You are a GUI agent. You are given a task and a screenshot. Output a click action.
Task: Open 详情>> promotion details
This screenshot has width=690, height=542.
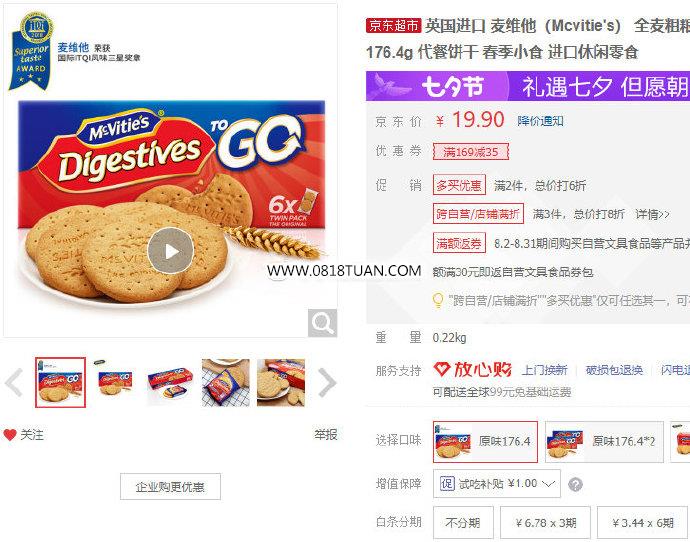[x=652, y=214]
